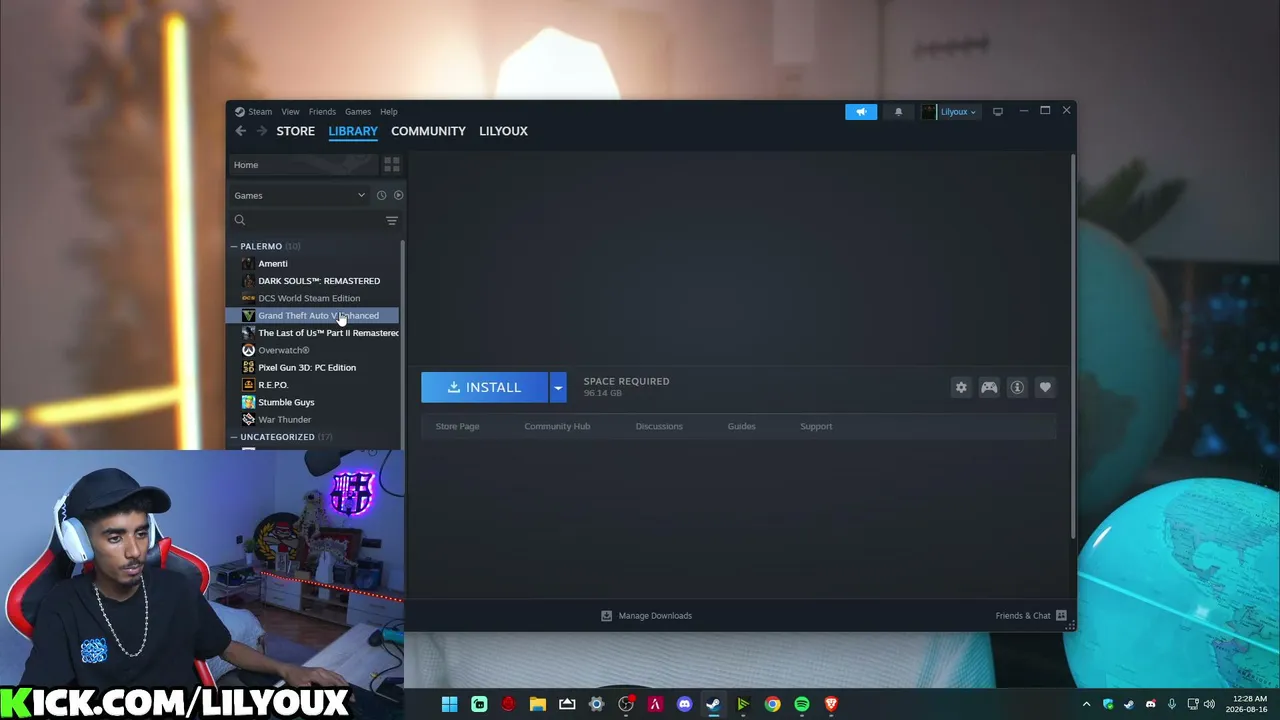Click the blue INSTALL button
The width and height of the screenshot is (1280, 720).
click(x=485, y=387)
